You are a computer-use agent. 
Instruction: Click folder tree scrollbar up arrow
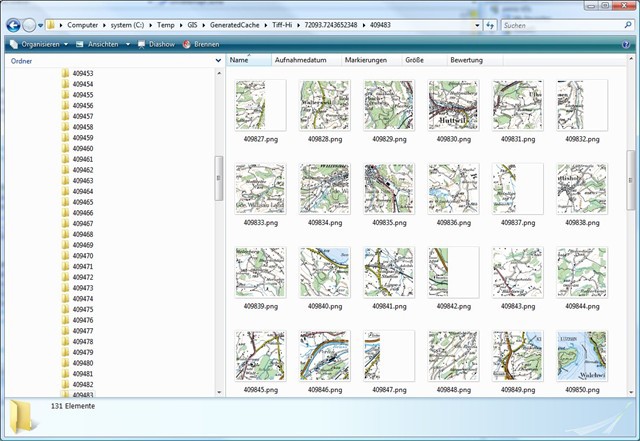pos(219,73)
